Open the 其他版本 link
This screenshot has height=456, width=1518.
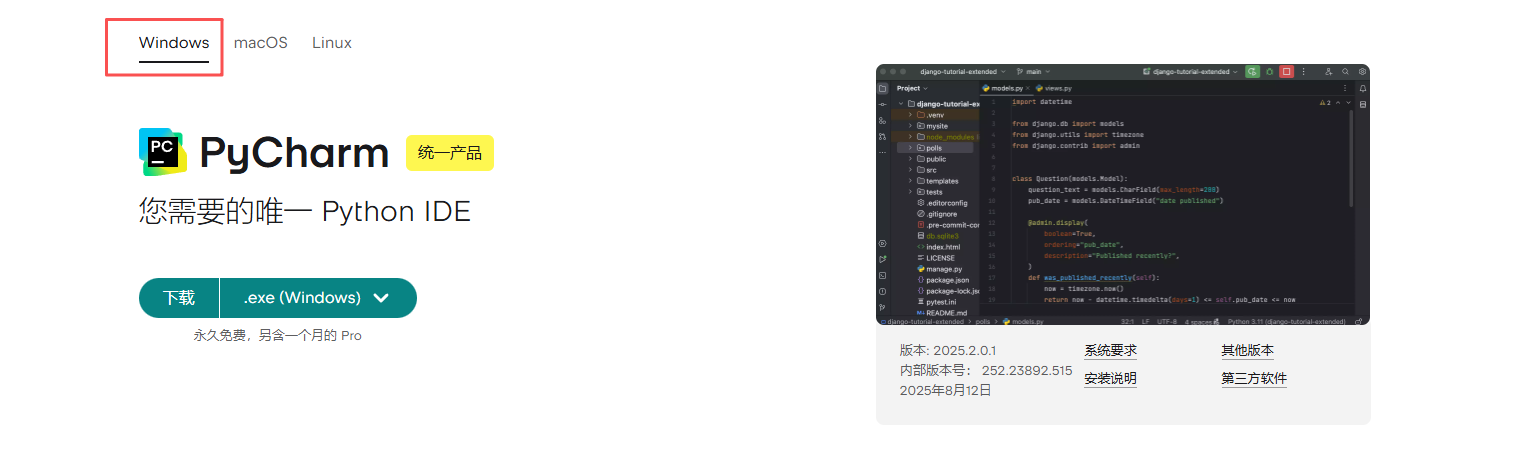tap(1247, 351)
